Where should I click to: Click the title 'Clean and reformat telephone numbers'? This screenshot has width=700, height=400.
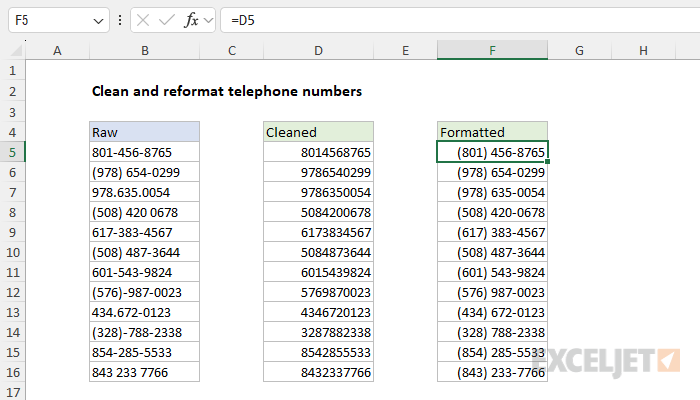coord(227,91)
